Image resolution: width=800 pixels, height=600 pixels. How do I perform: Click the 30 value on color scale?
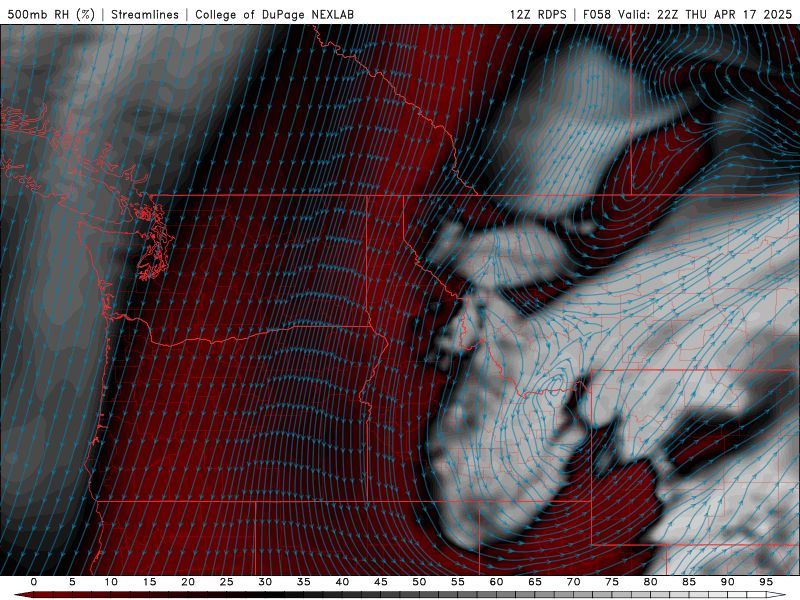265,582
